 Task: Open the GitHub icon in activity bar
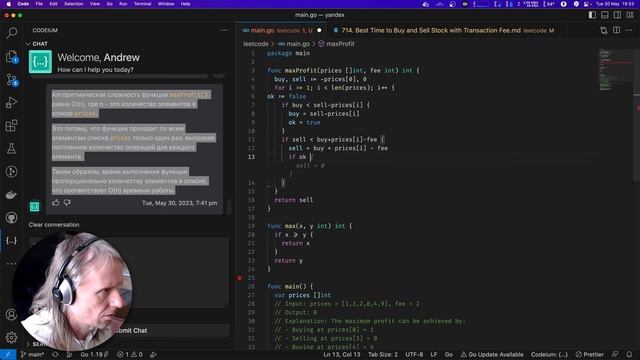click(x=11, y=218)
